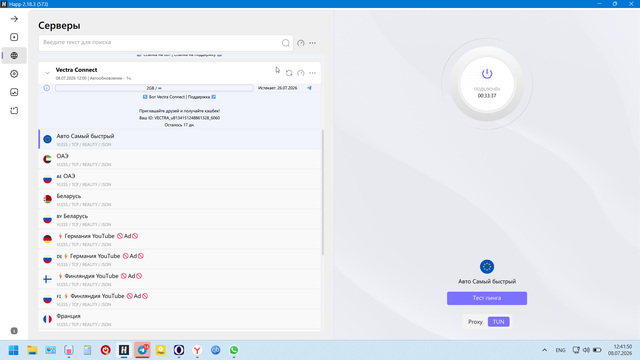Open the Windows Start menu
The width and height of the screenshot is (640, 360).
(13, 350)
